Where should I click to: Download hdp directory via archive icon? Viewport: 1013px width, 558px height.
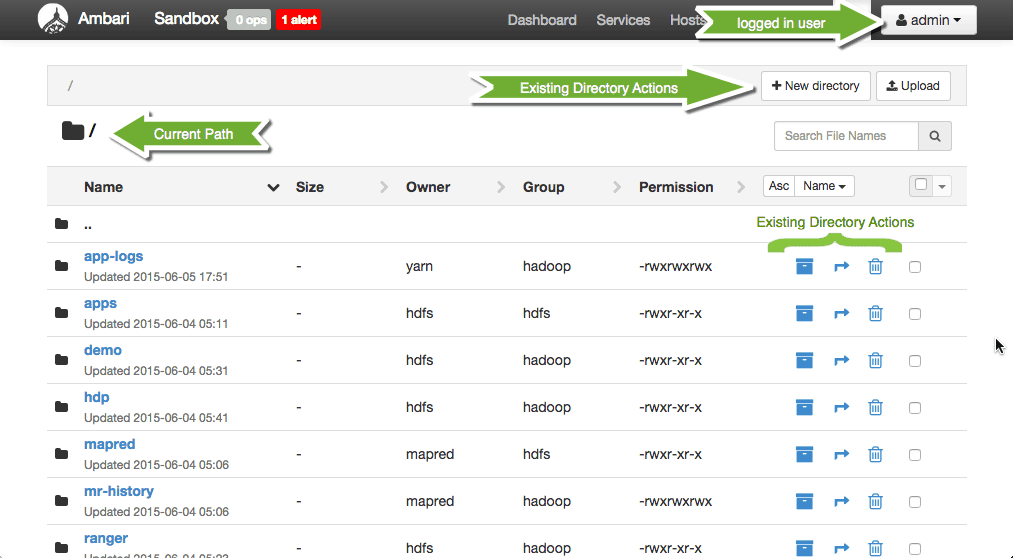coord(804,408)
